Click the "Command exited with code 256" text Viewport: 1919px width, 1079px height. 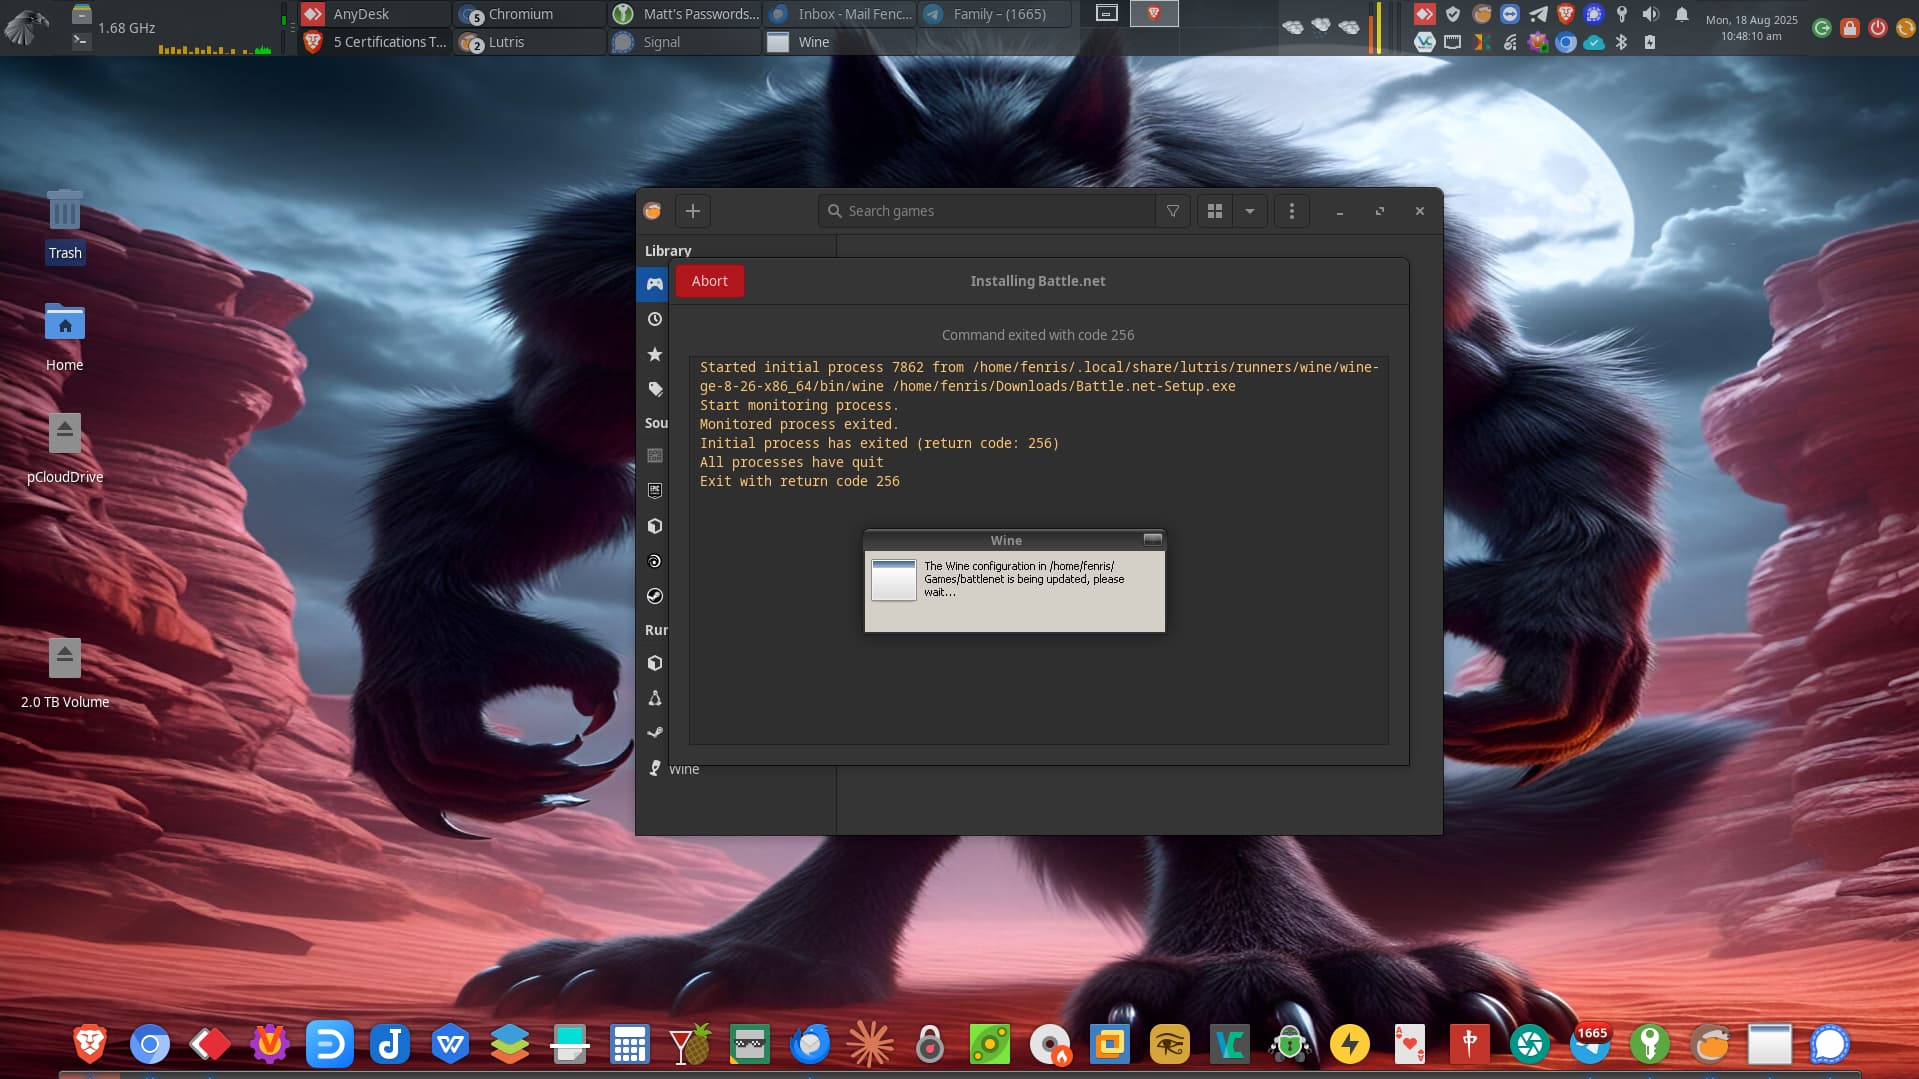coord(1038,335)
